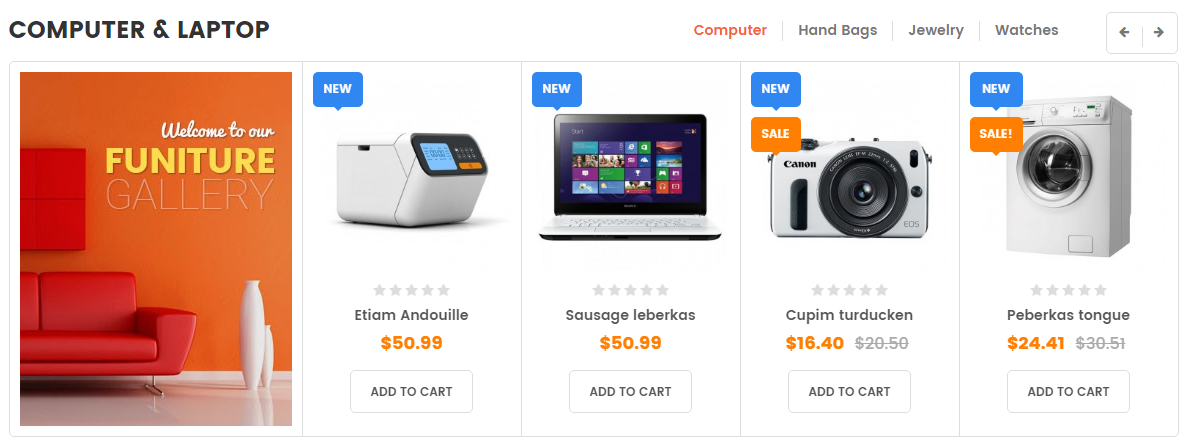Click orange SALE badge on Canon camera
Image resolution: width=1185 pixels, height=443 pixels.
click(775, 135)
